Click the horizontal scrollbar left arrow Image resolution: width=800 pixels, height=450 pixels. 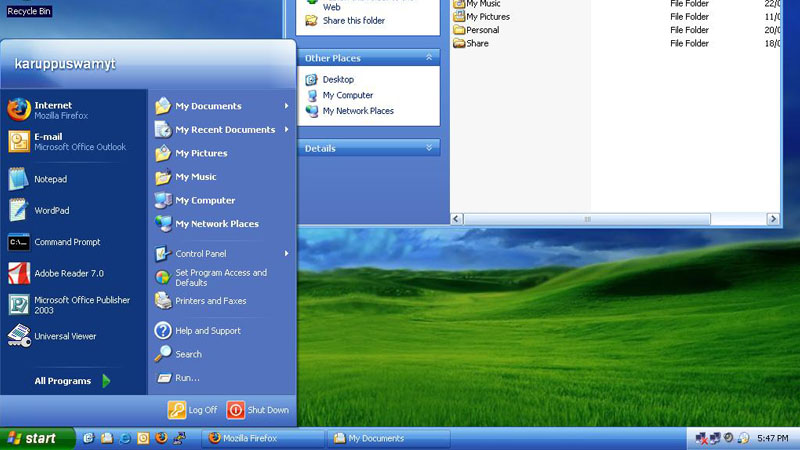(x=457, y=219)
